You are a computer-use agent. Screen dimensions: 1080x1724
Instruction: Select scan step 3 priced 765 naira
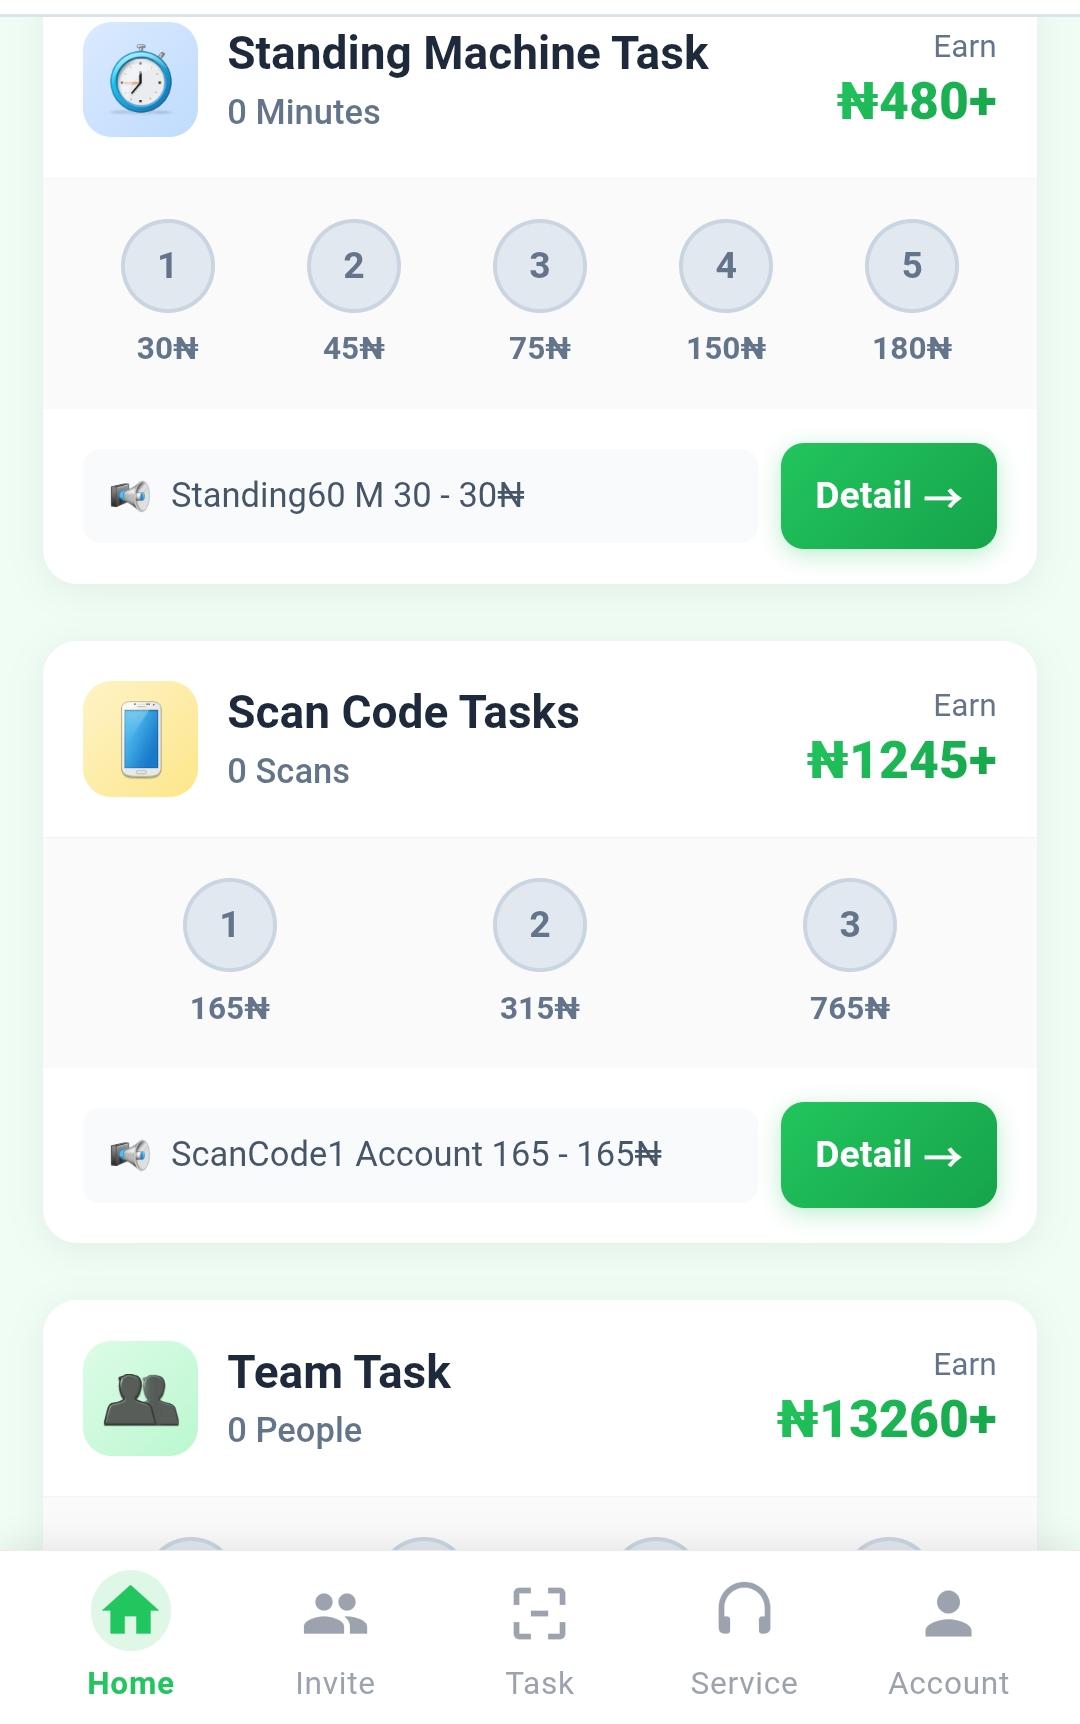(850, 925)
